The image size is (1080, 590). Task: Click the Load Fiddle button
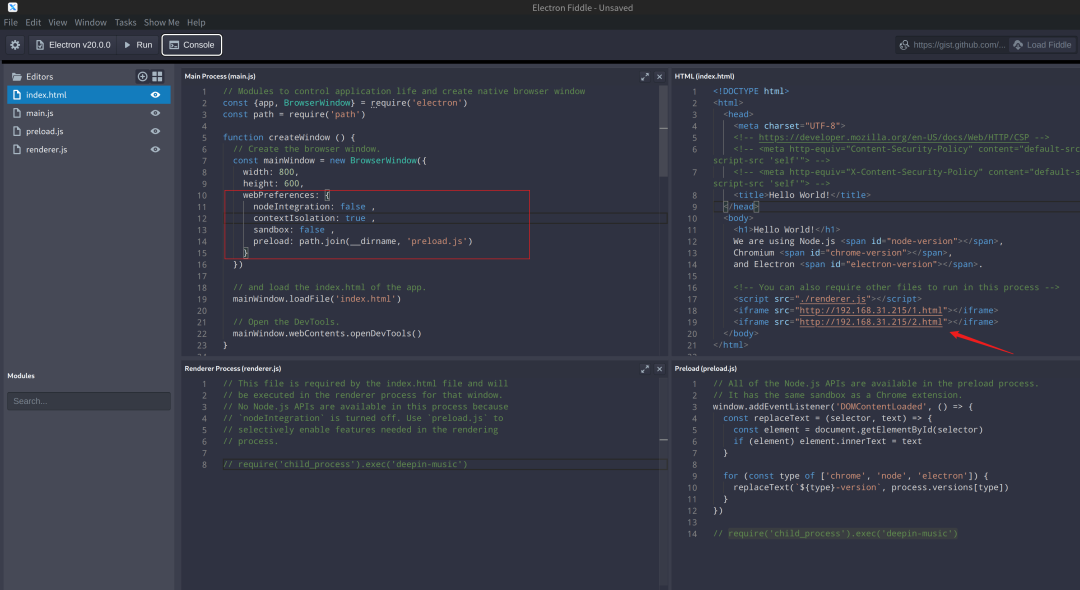pyautogui.click(x=1041, y=45)
